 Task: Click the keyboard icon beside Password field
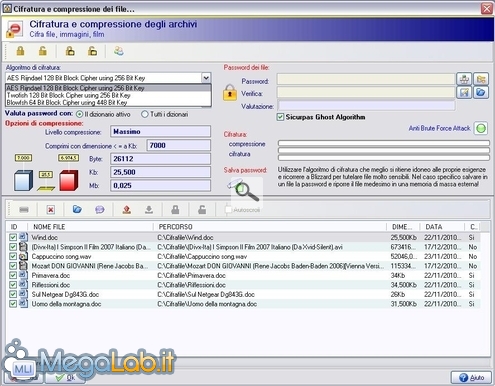(464, 79)
